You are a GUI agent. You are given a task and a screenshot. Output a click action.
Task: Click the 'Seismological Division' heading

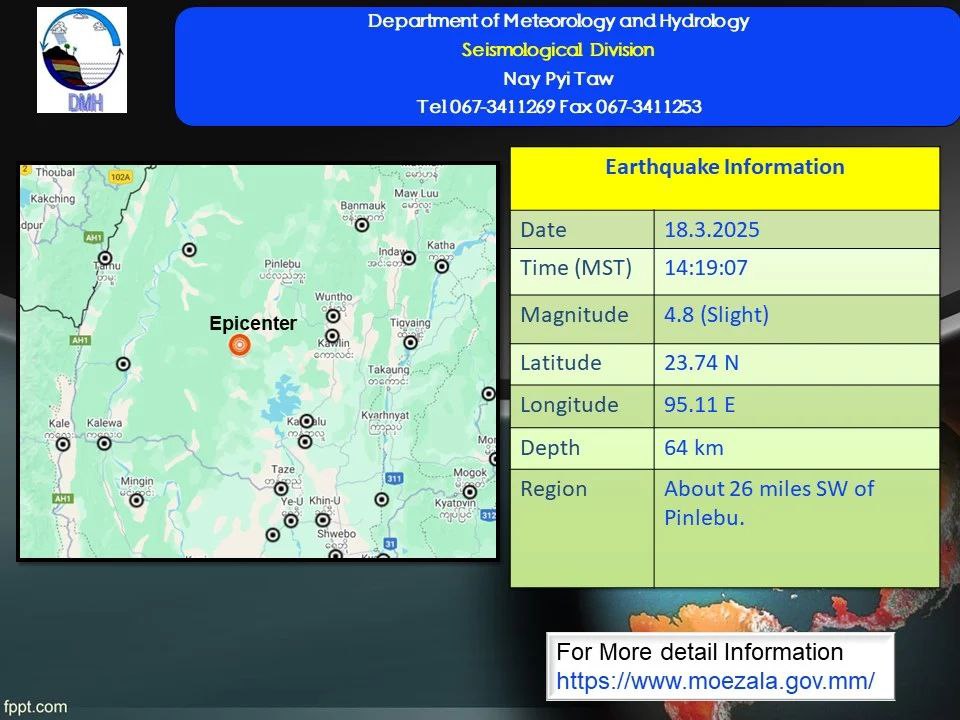click(558, 50)
